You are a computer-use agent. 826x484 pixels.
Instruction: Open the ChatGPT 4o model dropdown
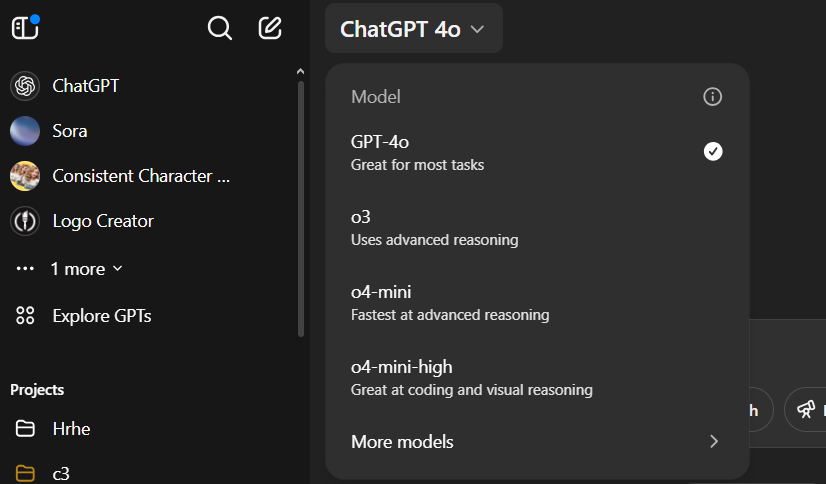(x=414, y=28)
